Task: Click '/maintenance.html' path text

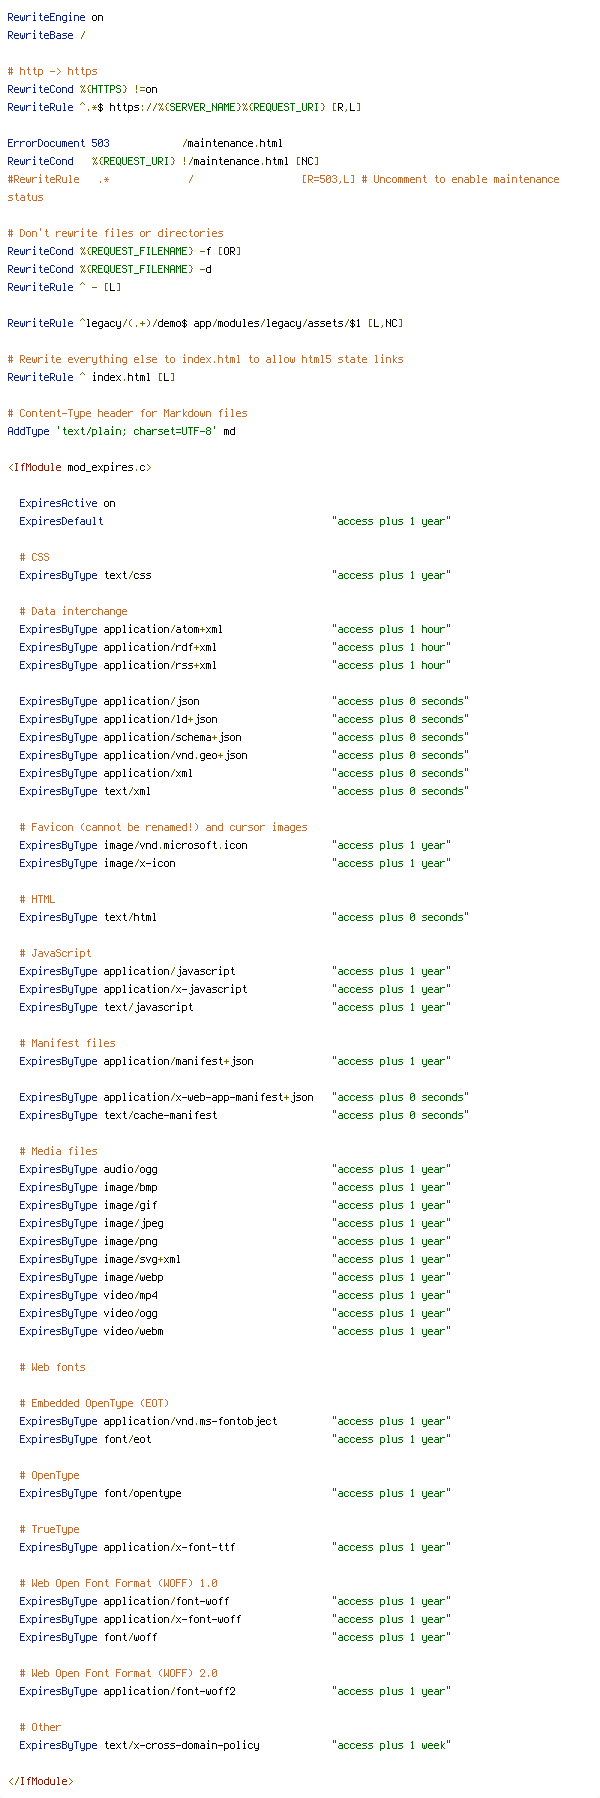Action: pos(233,143)
